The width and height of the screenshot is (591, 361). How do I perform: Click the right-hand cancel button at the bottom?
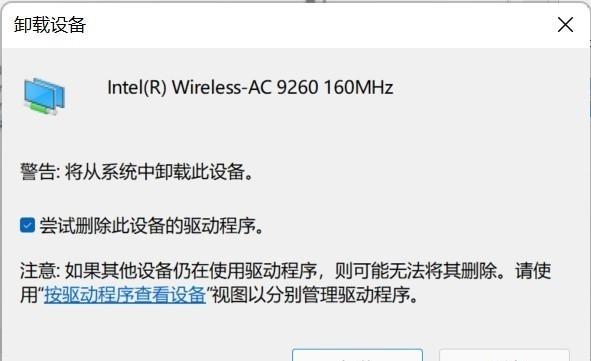(504, 355)
